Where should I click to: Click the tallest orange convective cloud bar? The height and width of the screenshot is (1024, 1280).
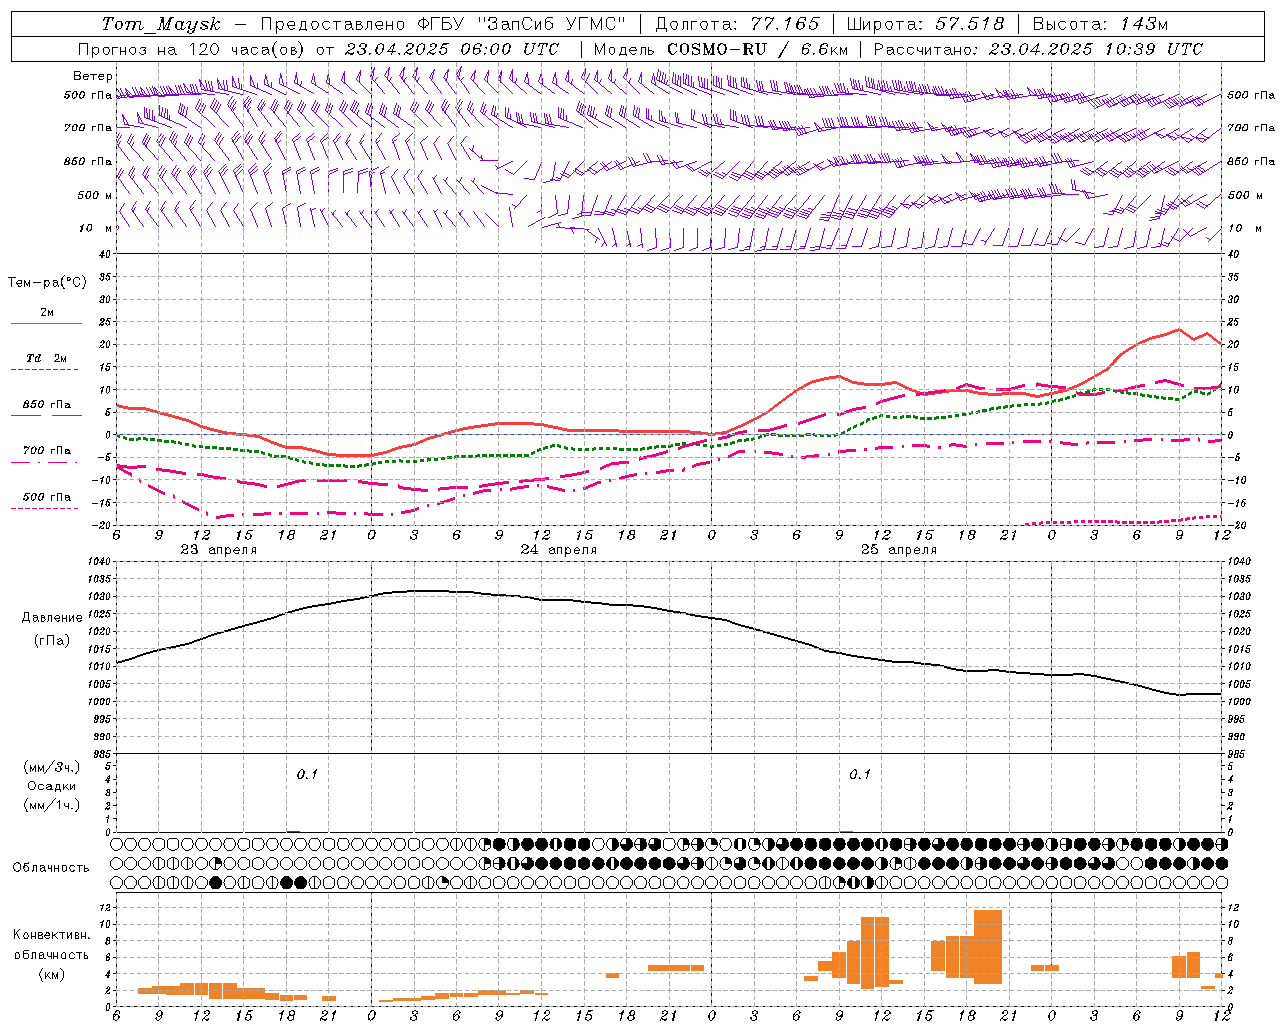(988, 947)
